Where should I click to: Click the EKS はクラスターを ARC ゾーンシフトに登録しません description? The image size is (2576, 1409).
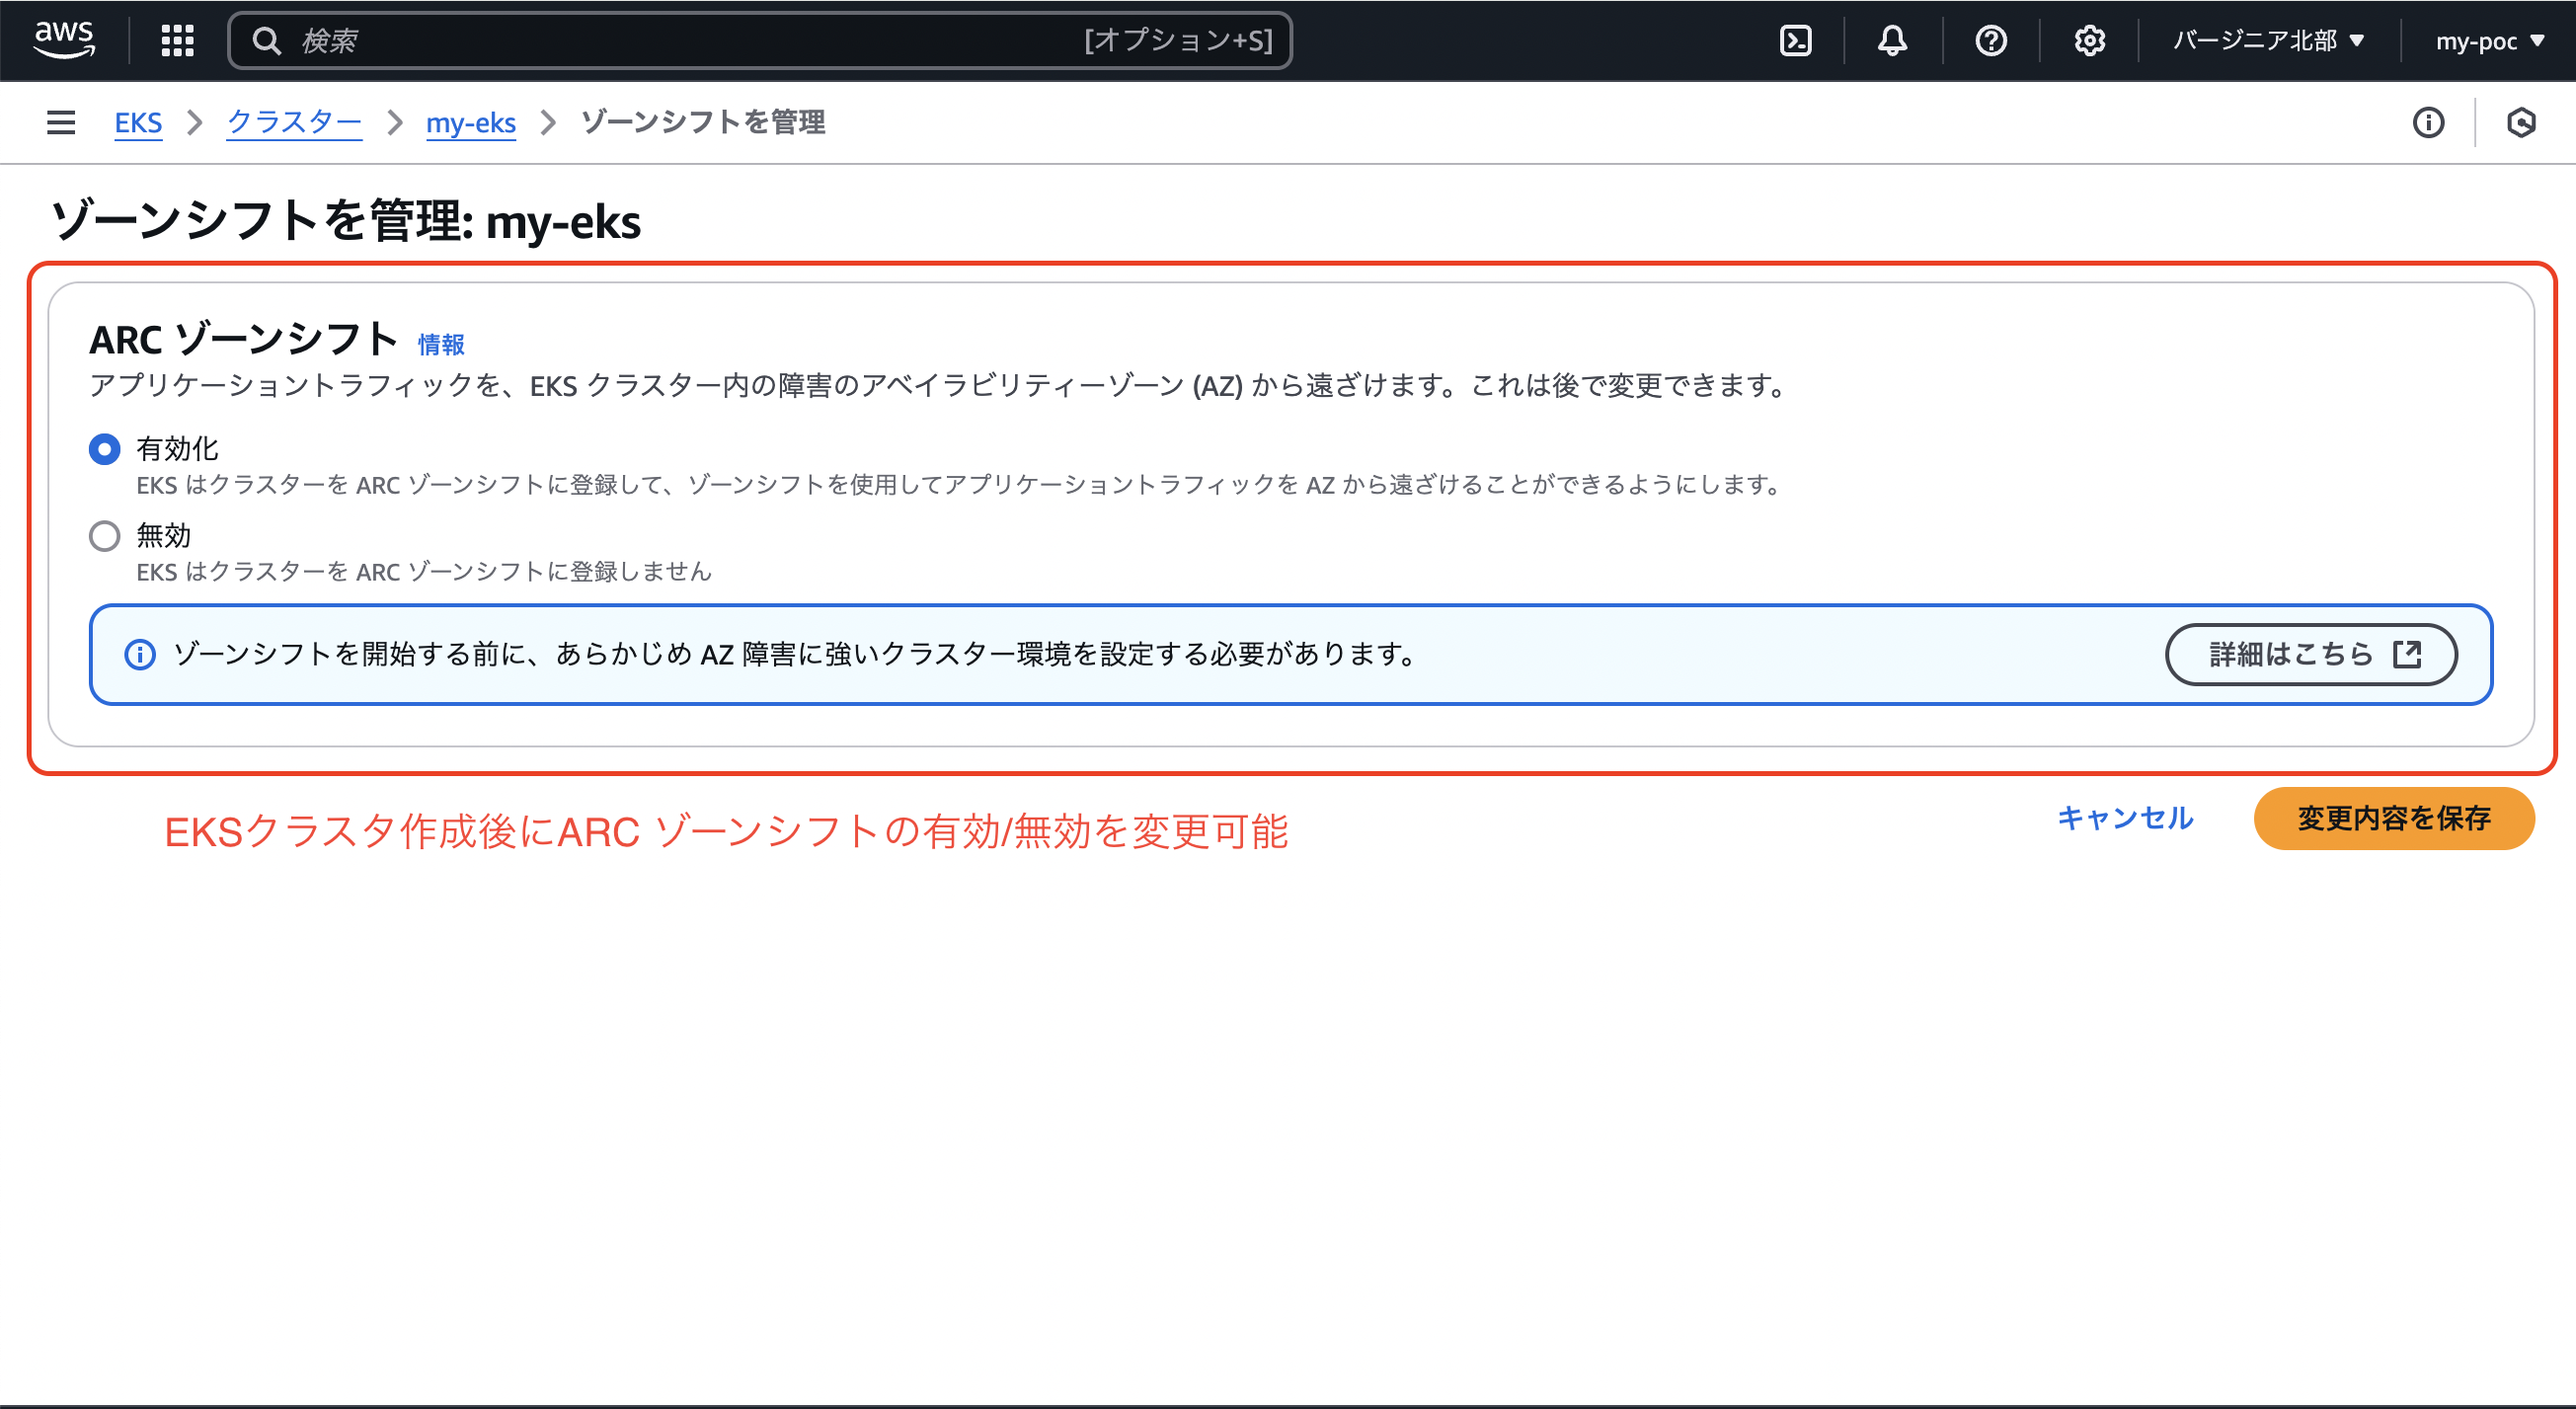click(x=424, y=572)
